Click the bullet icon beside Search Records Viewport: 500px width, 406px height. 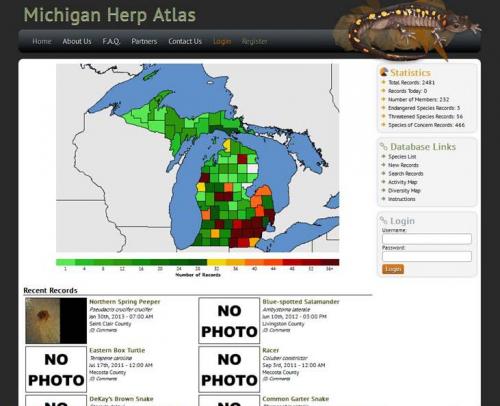click(x=383, y=173)
